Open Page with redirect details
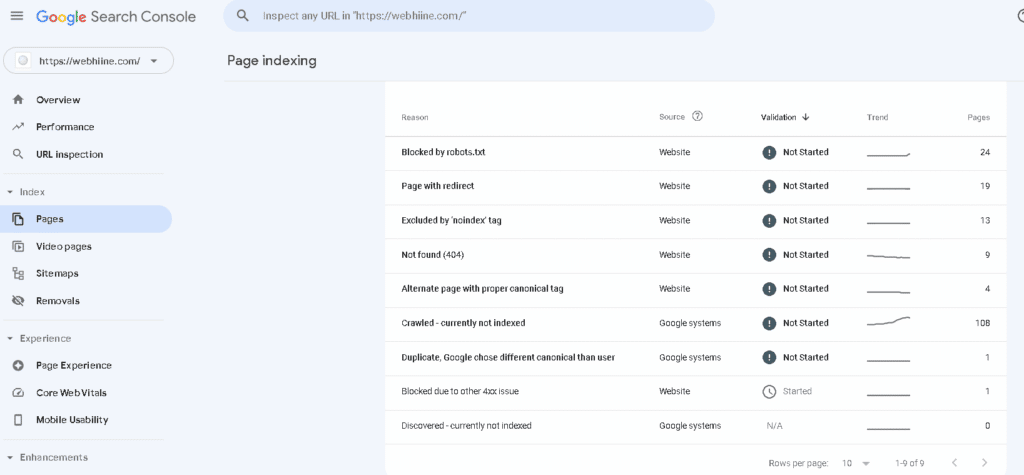This screenshot has height=475, width=1024. click(696, 186)
